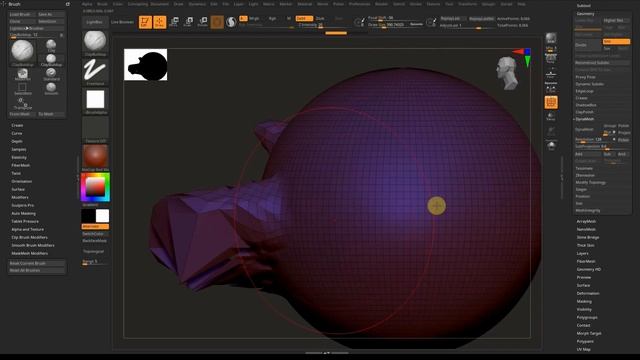Open the red MatCap material selector
Image resolution: width=640 pixels, height=360 pixels.
point(95,158)
